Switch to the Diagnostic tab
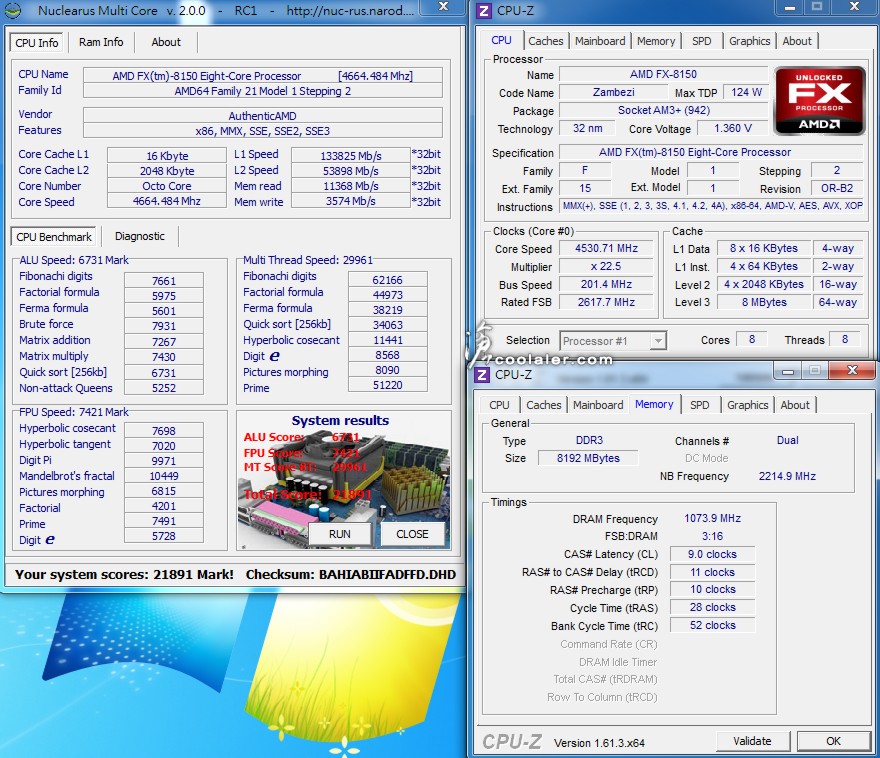880x758 pixels. (x=140, y=236)
